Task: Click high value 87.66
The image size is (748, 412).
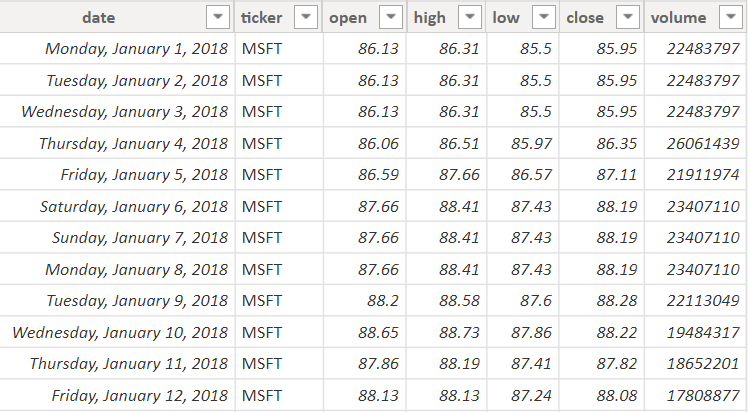Action: 459,175
